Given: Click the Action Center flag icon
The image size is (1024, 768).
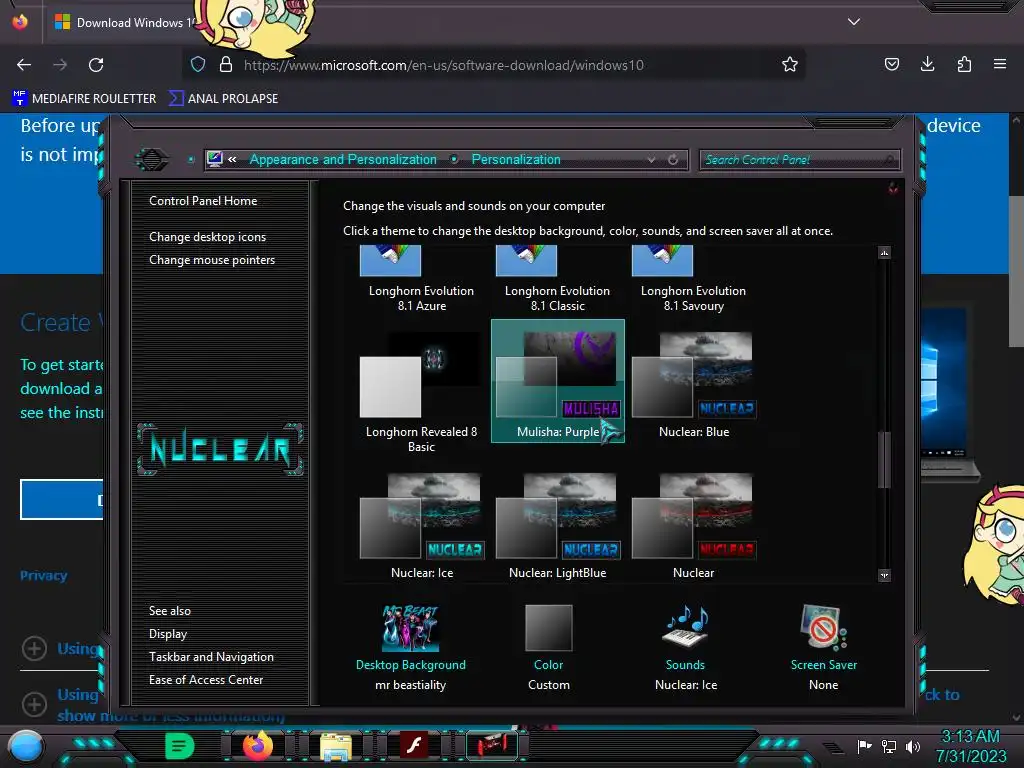Looking at the screenshot, I should point(864,746).
